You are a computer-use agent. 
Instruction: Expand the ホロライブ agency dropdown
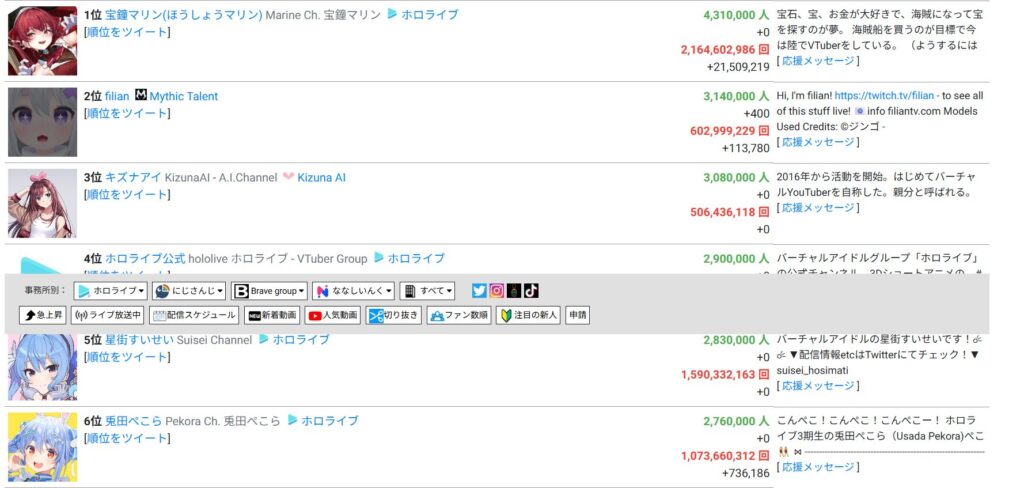(112, 291)
